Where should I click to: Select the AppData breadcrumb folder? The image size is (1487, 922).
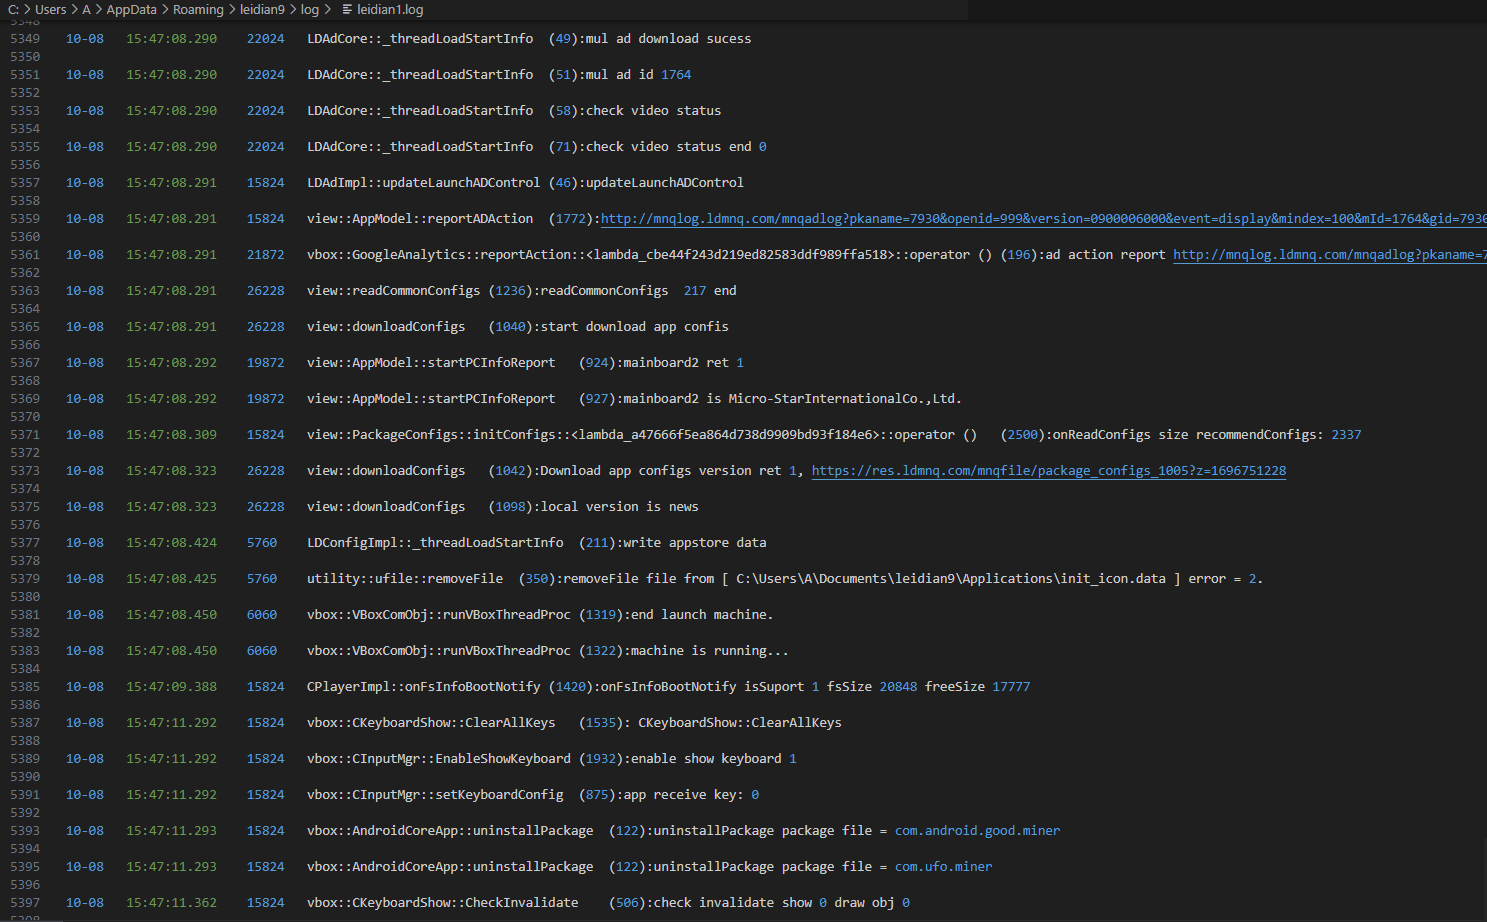pos(131,10)
